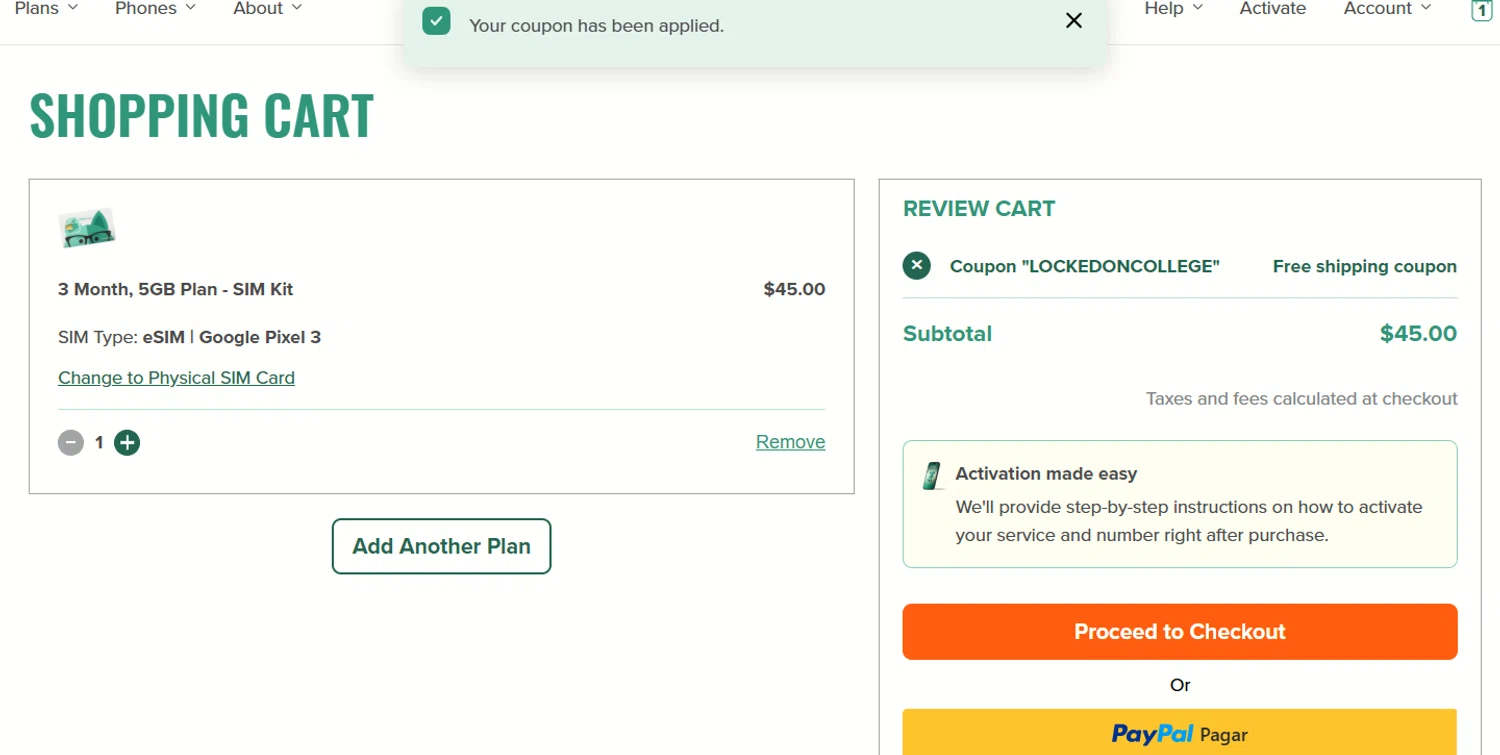Decrease the plan quantity with minus button
The height and width of the screenshot is (755, 1500).
[x=71, y=442]
